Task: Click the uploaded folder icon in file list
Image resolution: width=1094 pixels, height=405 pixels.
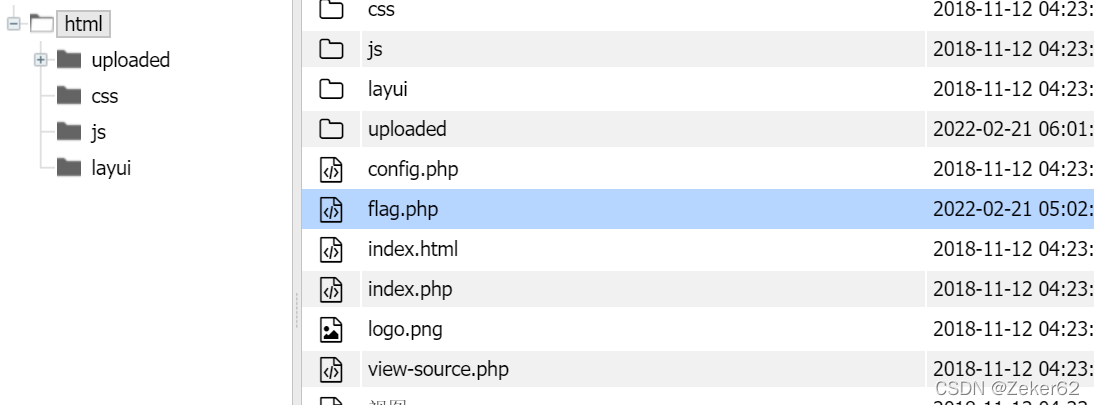Action: pos(331,129)
